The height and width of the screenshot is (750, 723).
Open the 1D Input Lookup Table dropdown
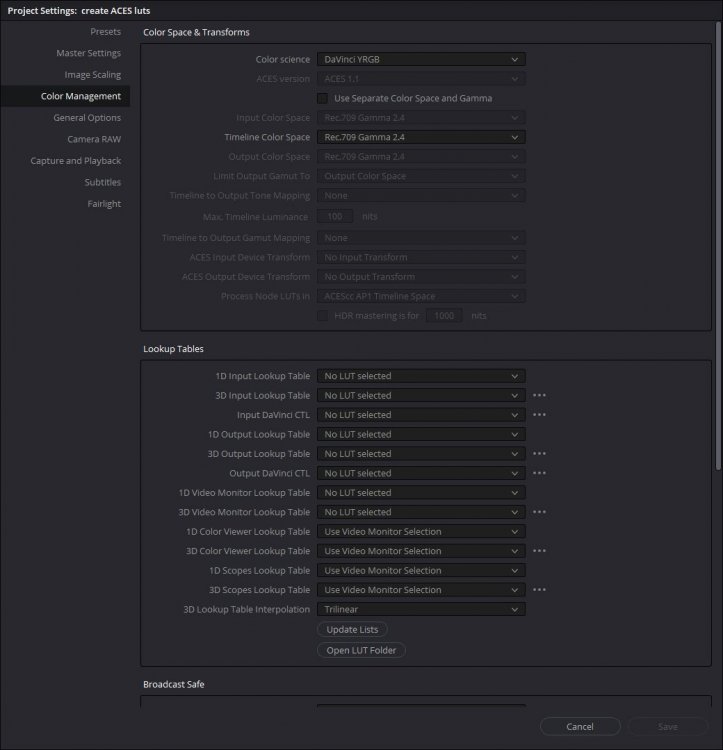coord(420,377)
